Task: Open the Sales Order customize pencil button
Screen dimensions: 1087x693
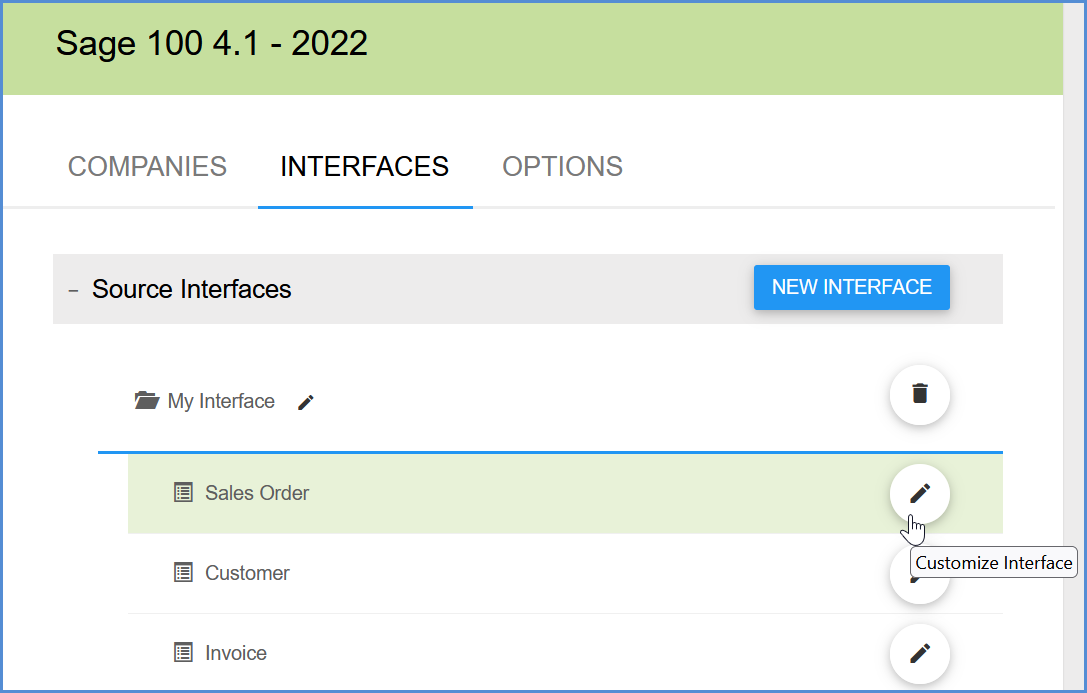Action: coord(919,493)
